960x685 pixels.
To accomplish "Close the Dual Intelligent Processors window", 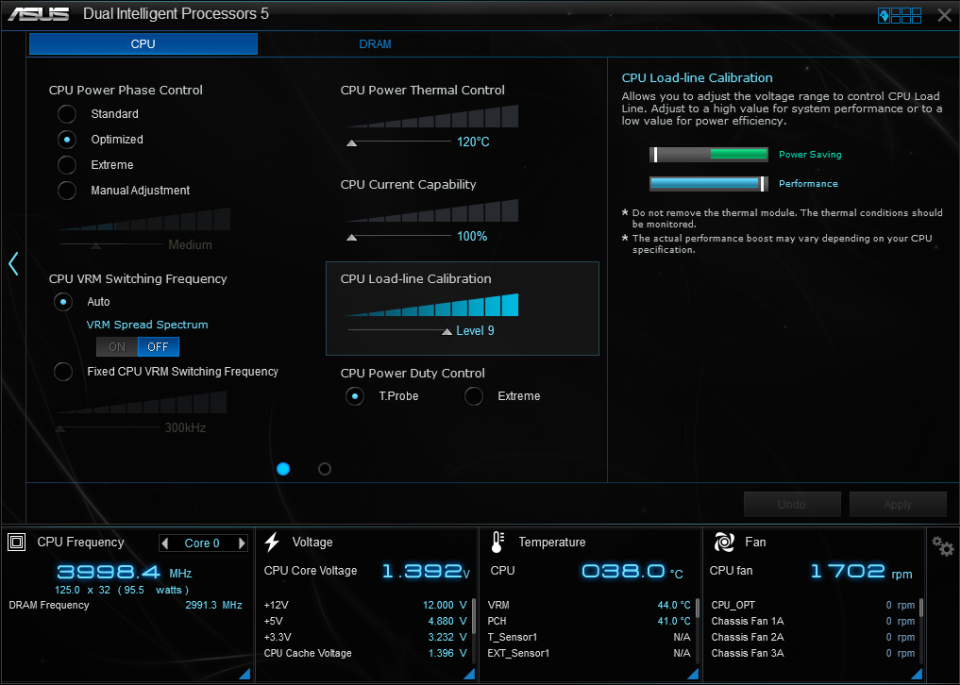I will [x=944, y=15].
